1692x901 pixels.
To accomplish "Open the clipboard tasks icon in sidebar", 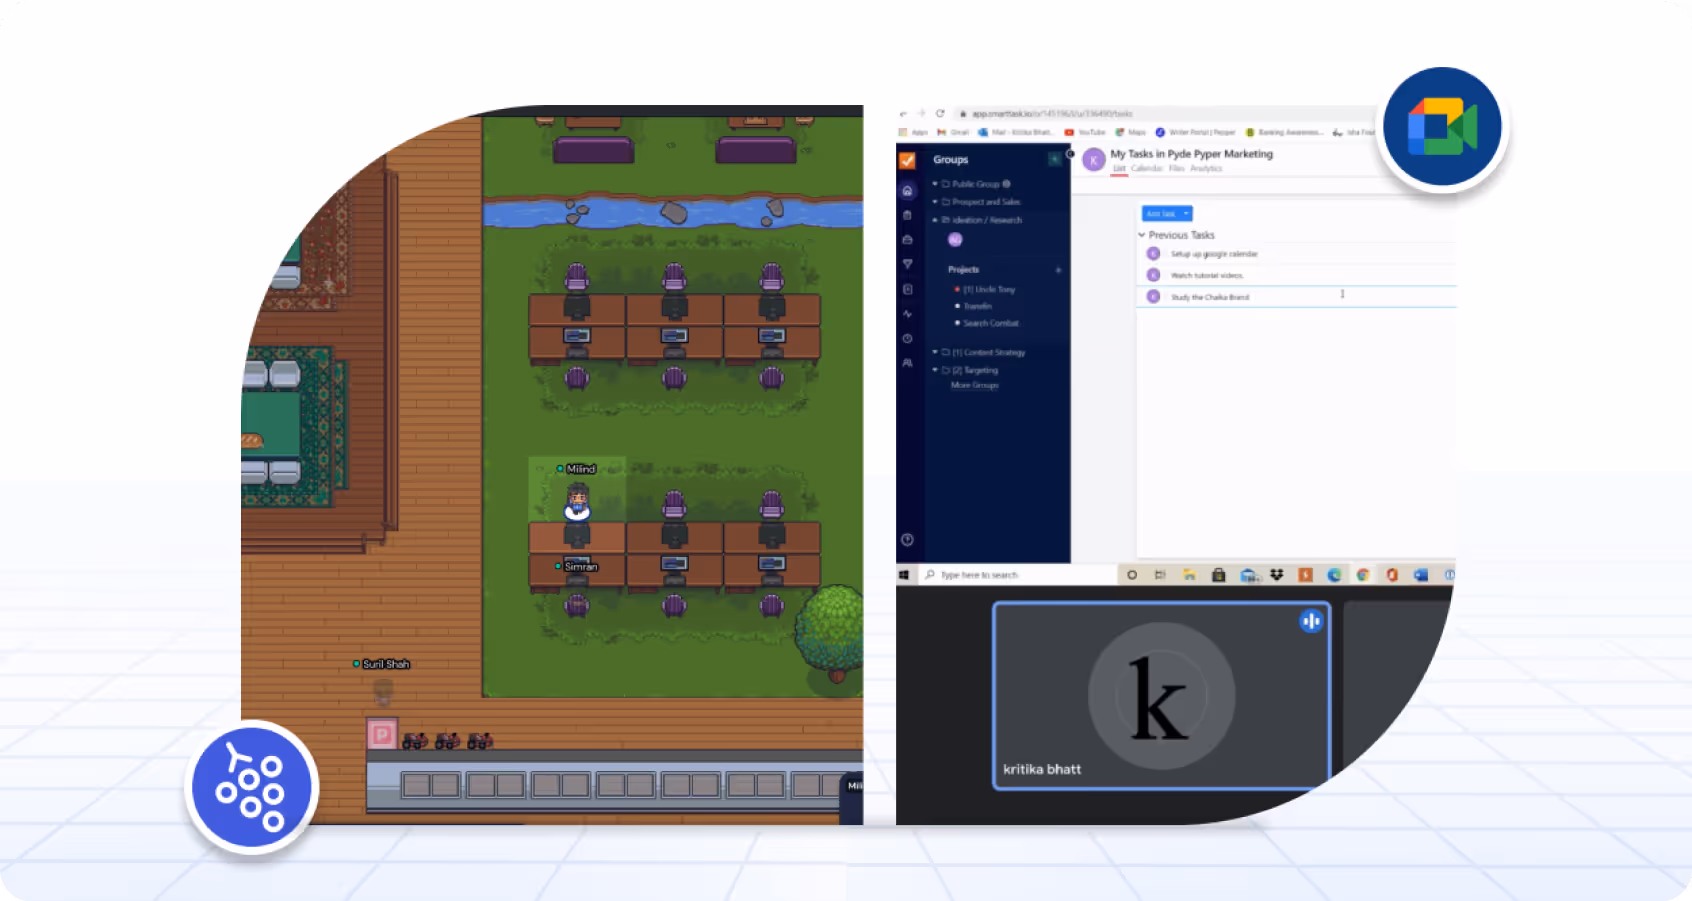I will [907, 215].
